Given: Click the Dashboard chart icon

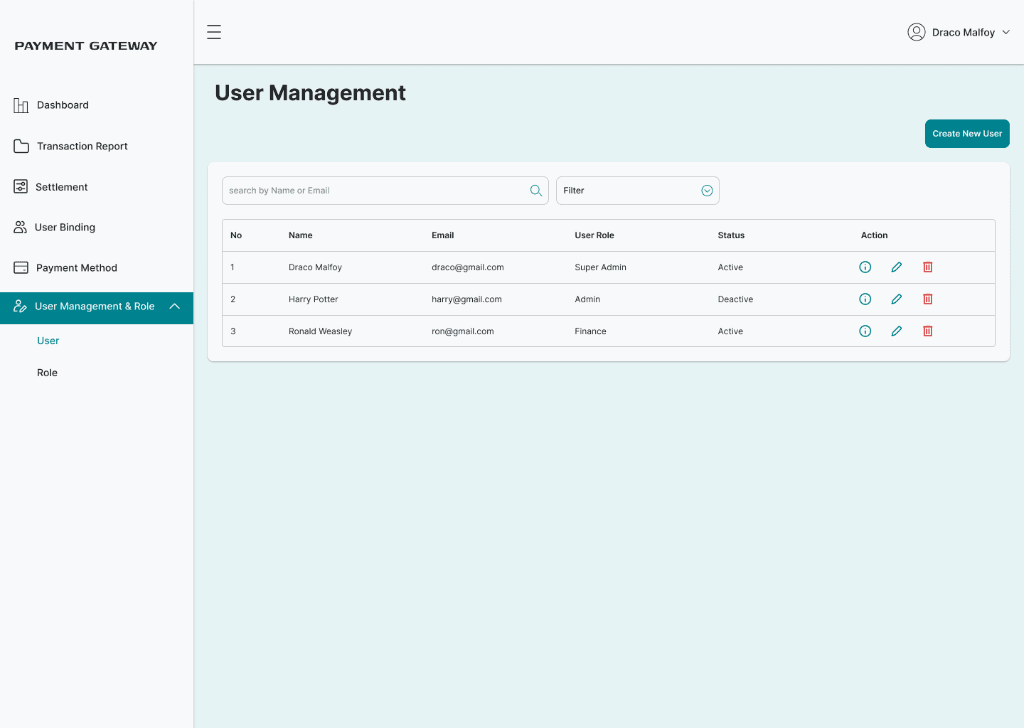Looking at the screenshot, I should [x=21, y=105].
